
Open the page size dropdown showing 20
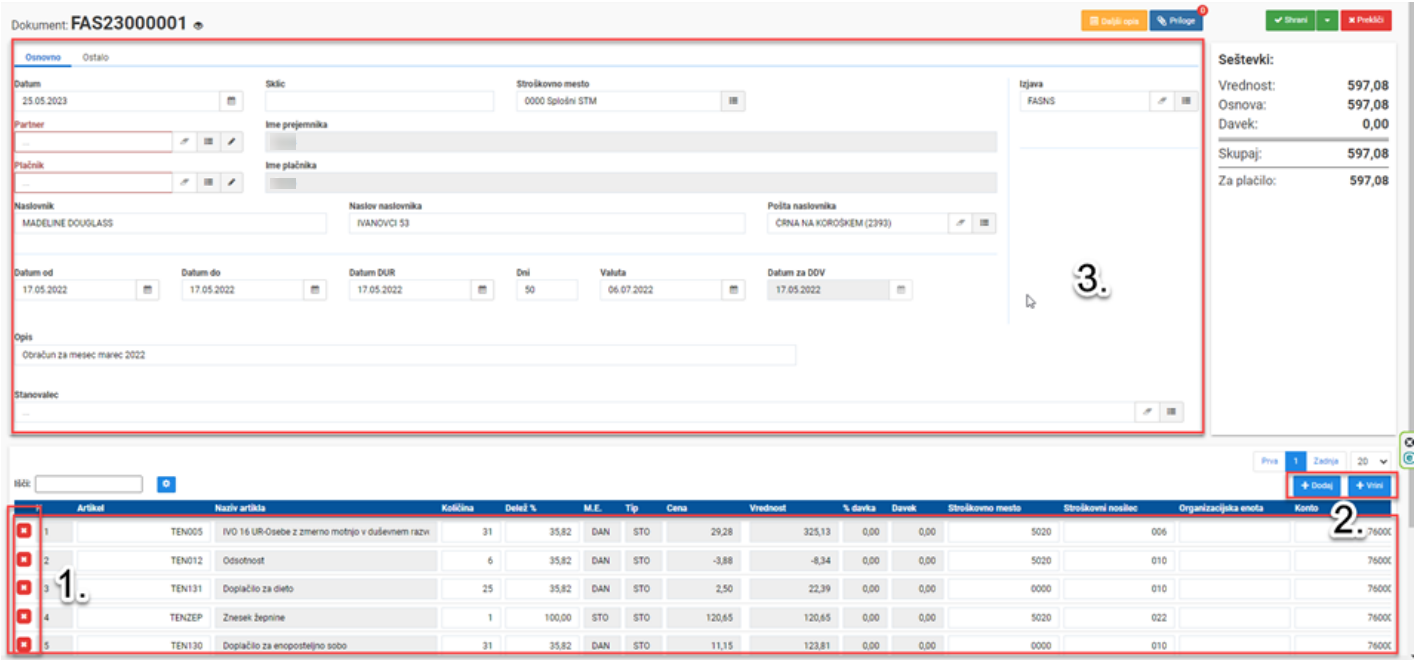tap(1371, 461)
